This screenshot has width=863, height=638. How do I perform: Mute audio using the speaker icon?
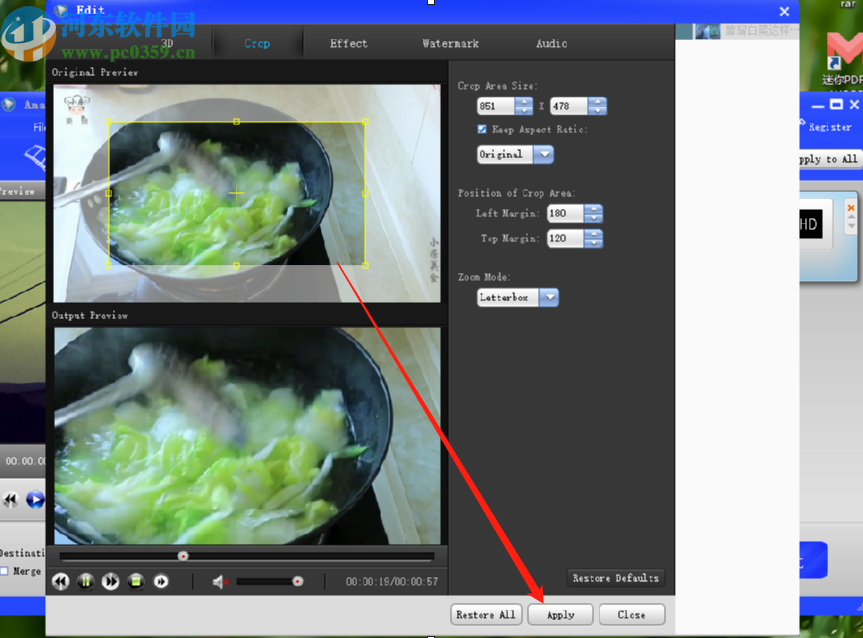(218, 581)
